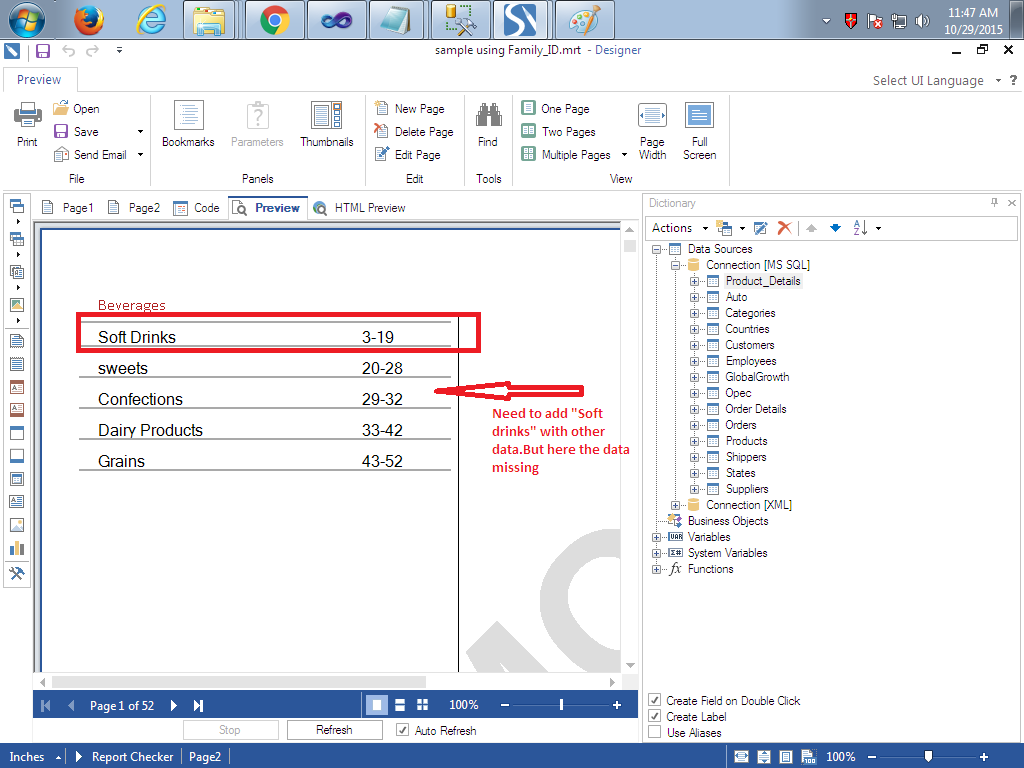The width and height of the screenshot is (1024, 768).
Task: Open toolbox settings wrench icon
Action: tap(17, 573)
